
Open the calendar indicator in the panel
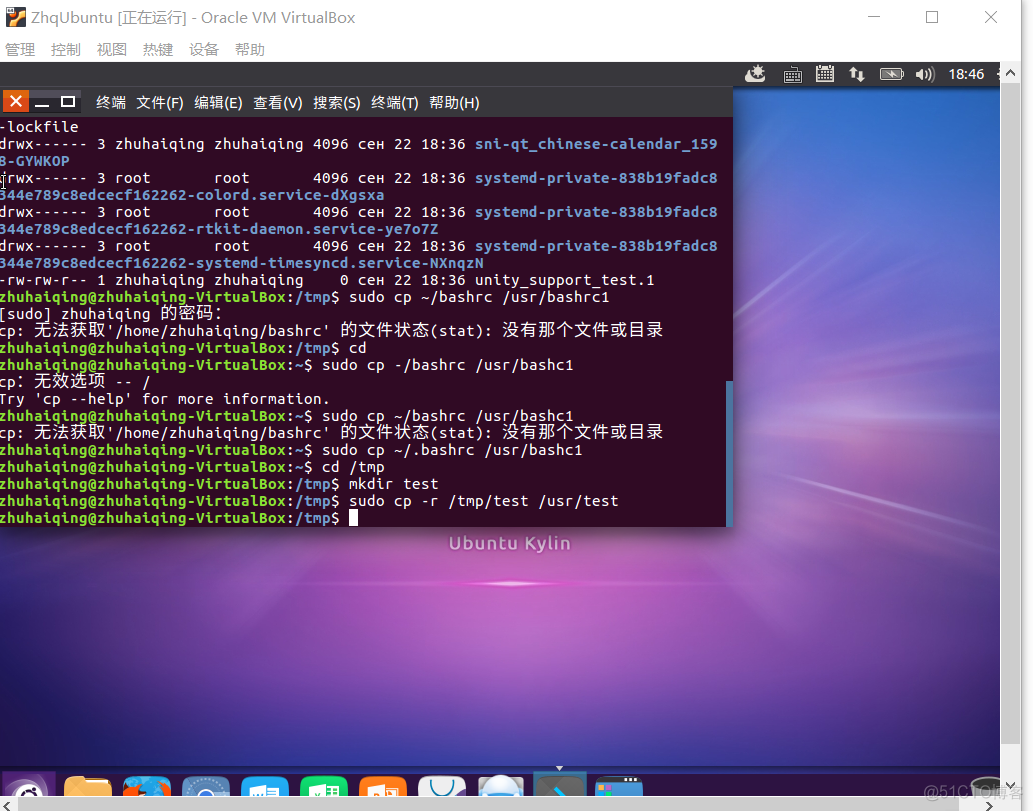[825, 74]
